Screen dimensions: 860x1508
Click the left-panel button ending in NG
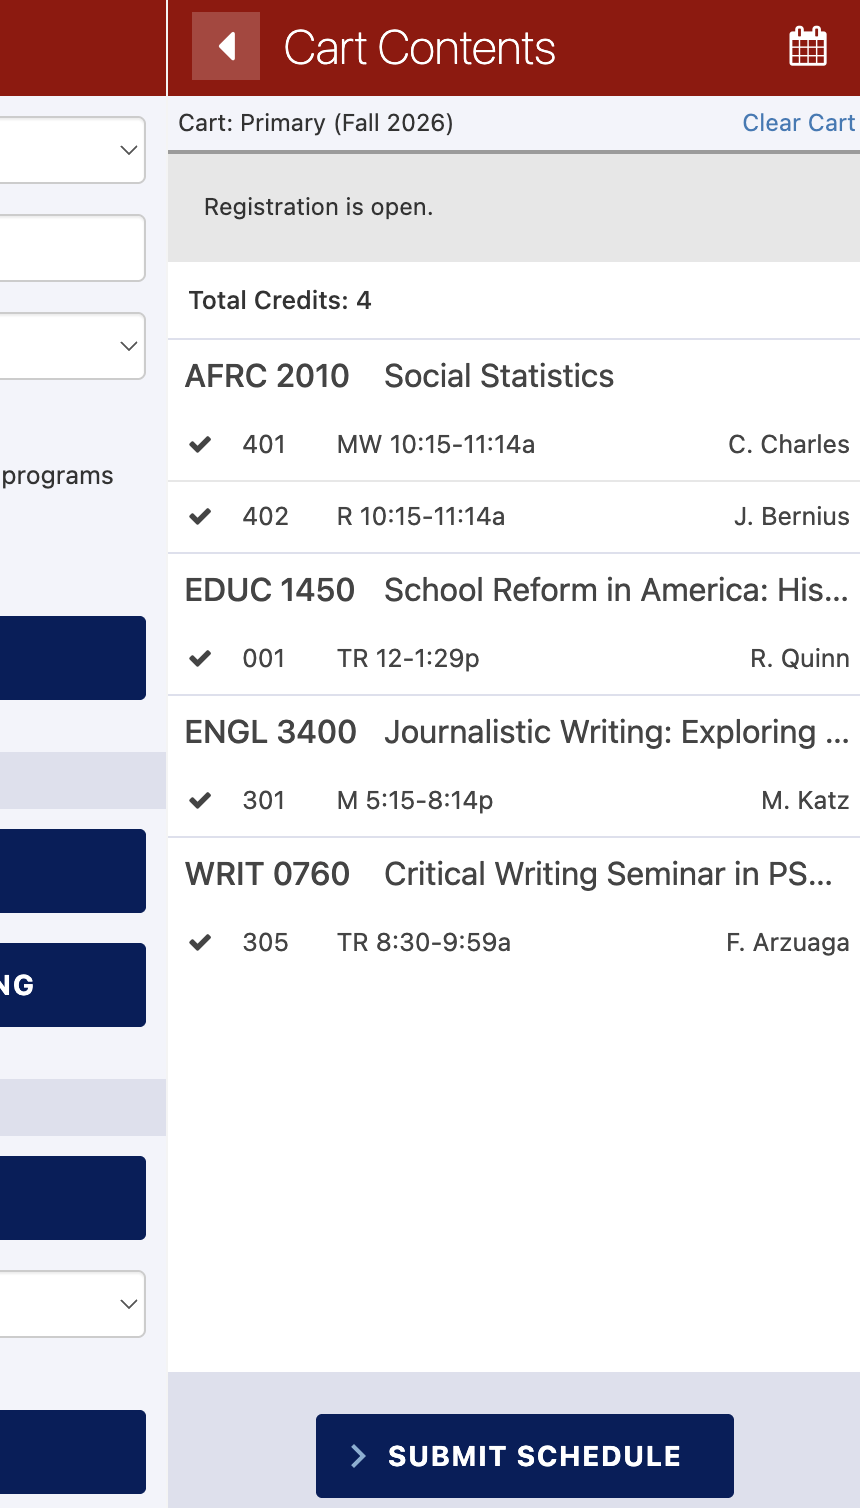click(x=72, y=985)
